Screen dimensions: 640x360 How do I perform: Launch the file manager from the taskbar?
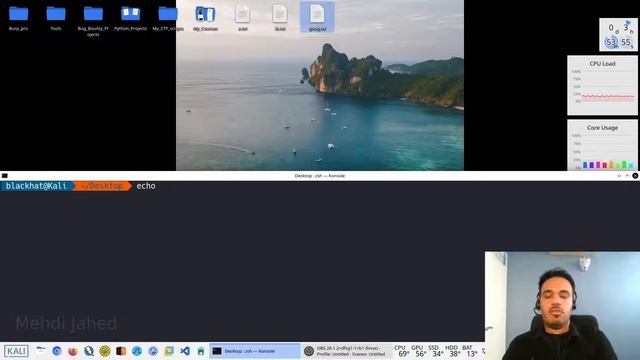[41, 351]
